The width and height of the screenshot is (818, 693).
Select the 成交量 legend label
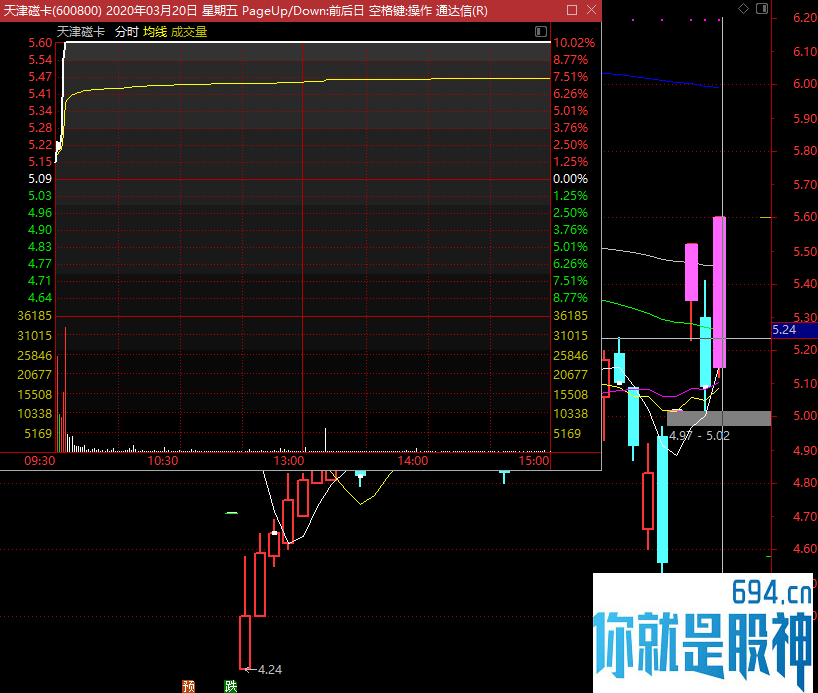tap(189, 32)
